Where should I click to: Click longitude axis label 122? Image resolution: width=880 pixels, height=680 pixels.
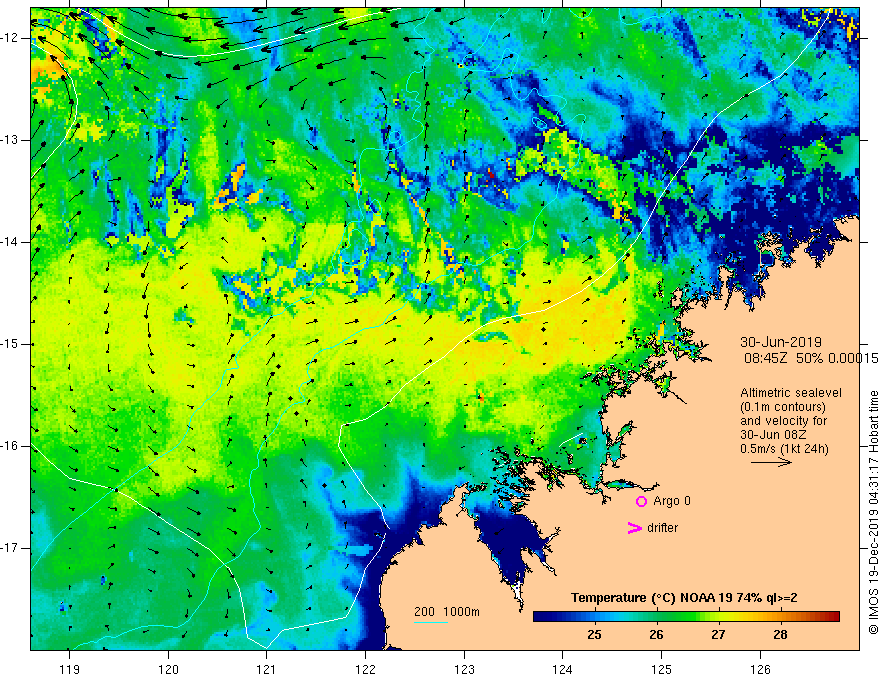[x=365, y=669]
